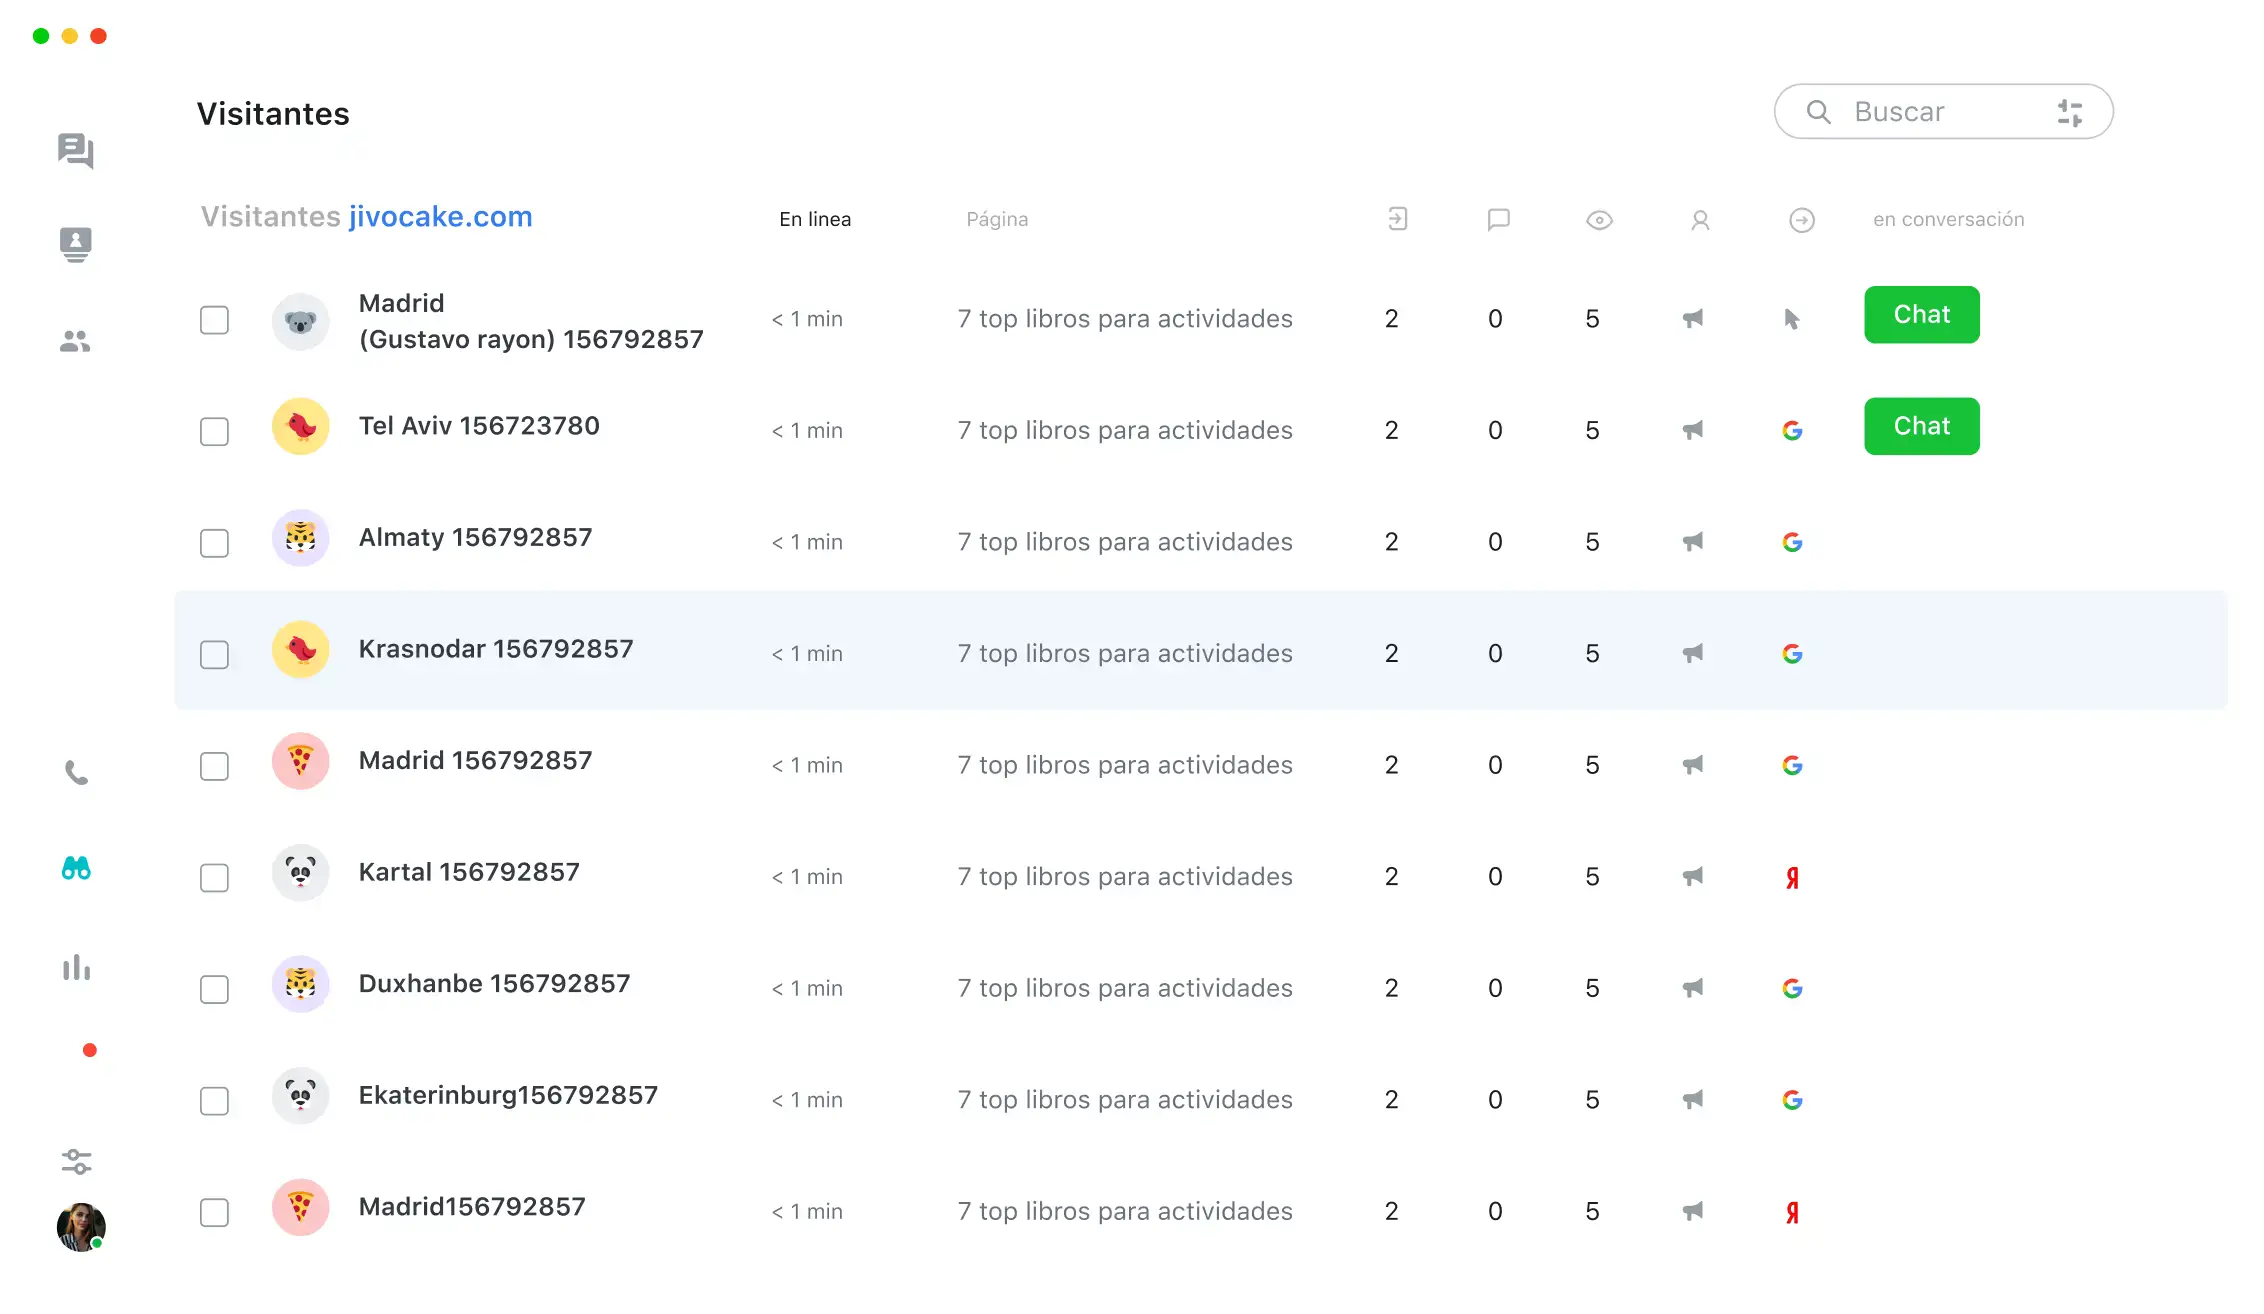Tick the Ekaterinburg156792857 checkbox

tap(214, 1101)
